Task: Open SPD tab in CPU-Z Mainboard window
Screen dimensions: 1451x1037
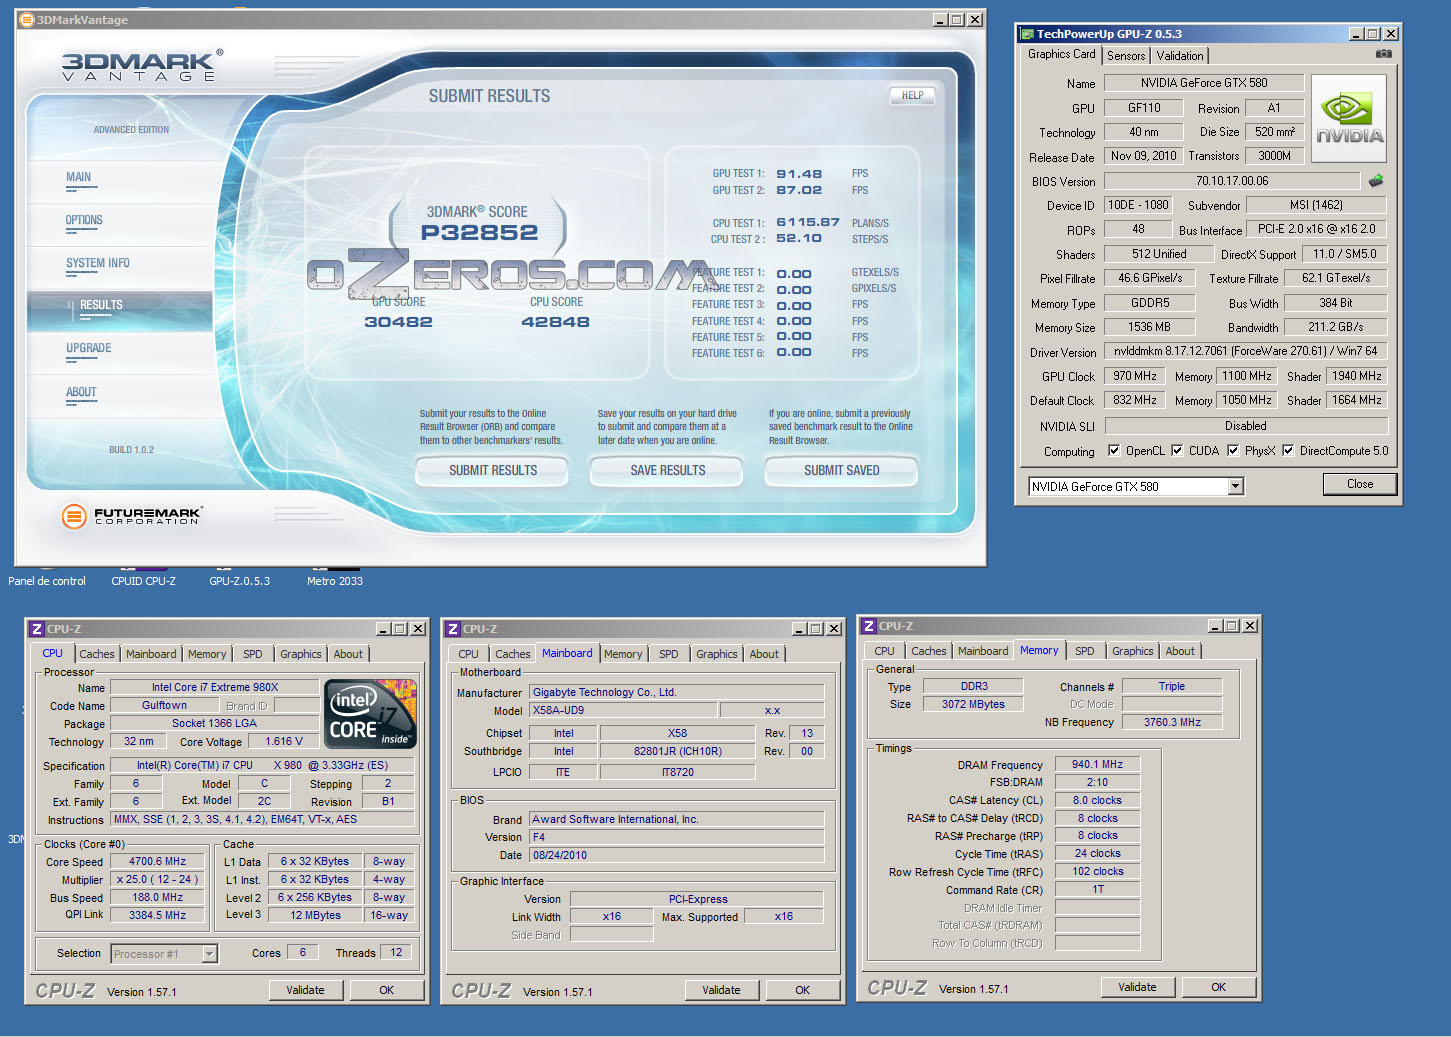Action: click(669, 654)
